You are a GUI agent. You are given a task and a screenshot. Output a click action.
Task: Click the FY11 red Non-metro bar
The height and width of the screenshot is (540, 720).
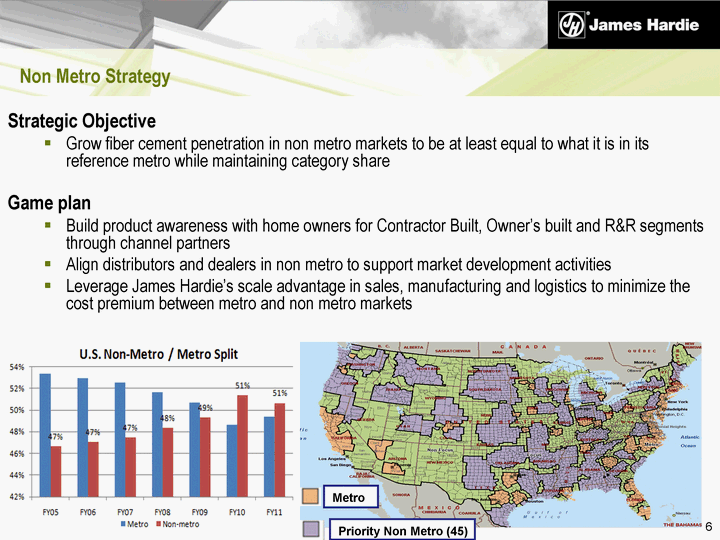pos(279,449)
